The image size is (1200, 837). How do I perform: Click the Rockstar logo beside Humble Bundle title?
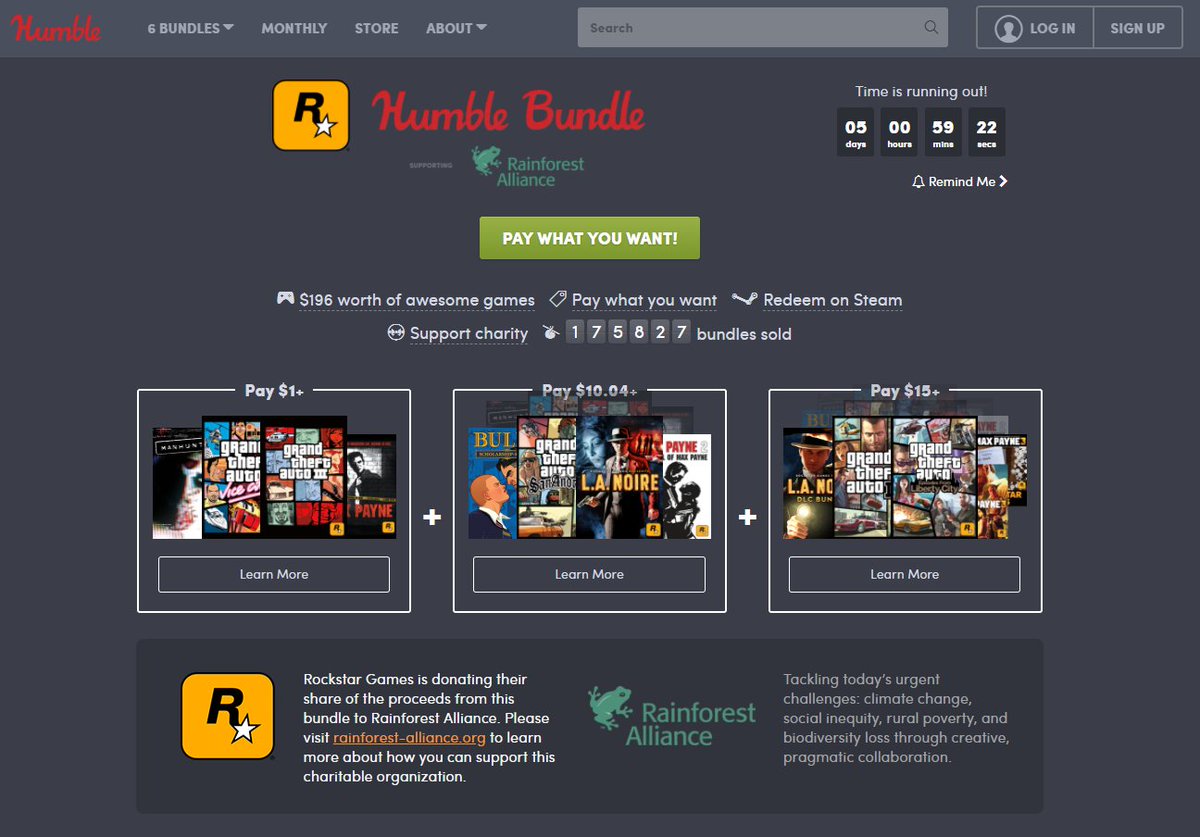[310, 115]
